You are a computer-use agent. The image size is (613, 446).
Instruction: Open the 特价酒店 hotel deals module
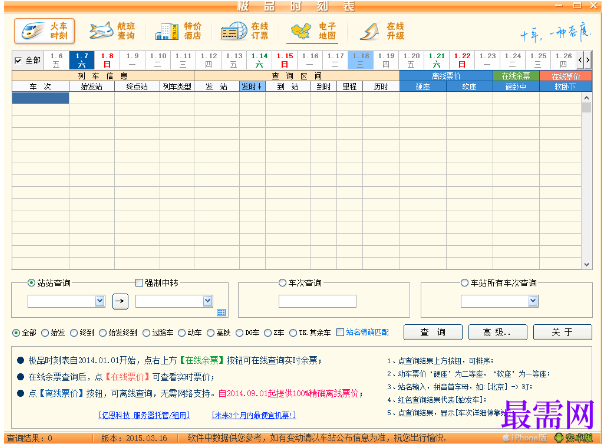click(x=178, y=31)
